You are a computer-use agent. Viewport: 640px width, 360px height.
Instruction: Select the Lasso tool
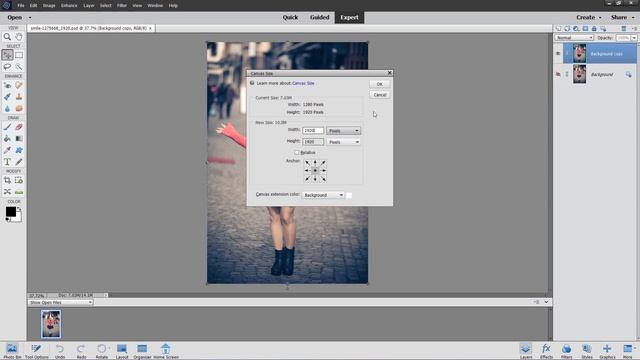(7, 67)
